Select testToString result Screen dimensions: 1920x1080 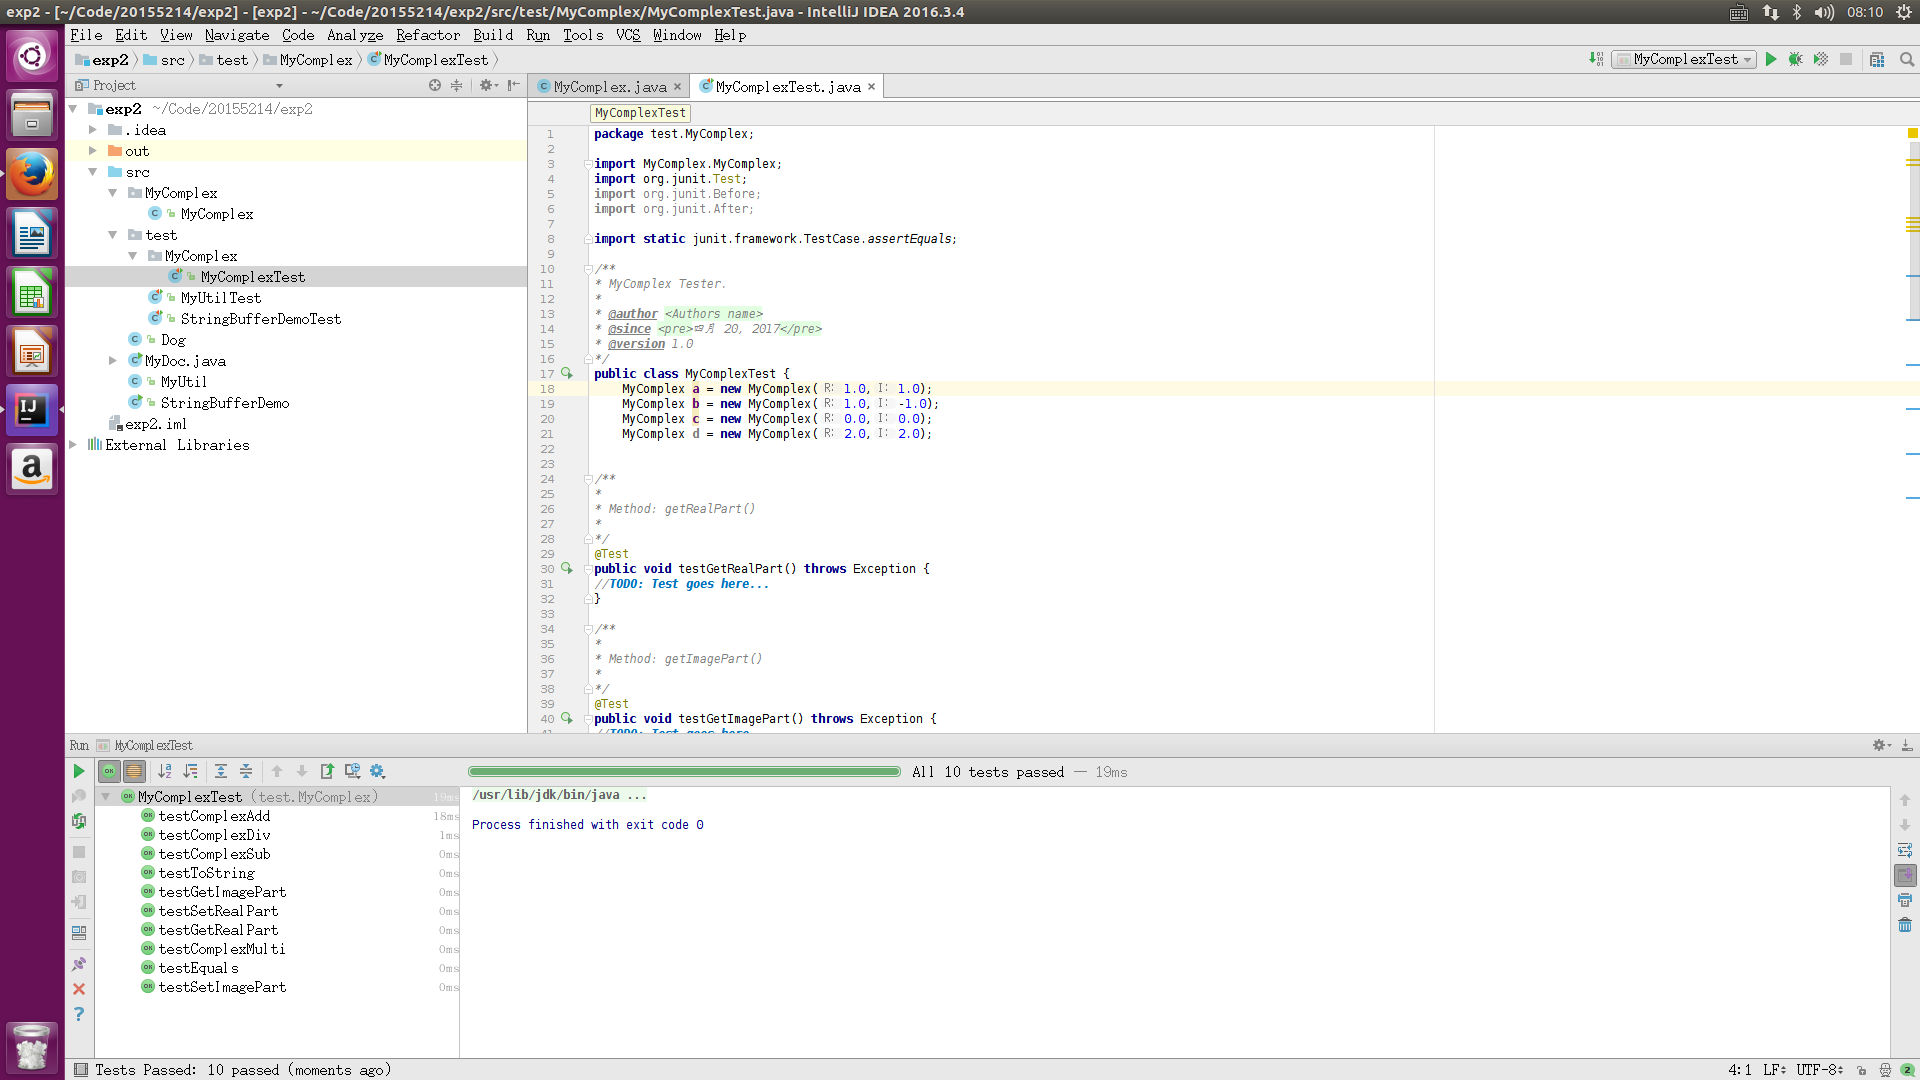[206, 873]
